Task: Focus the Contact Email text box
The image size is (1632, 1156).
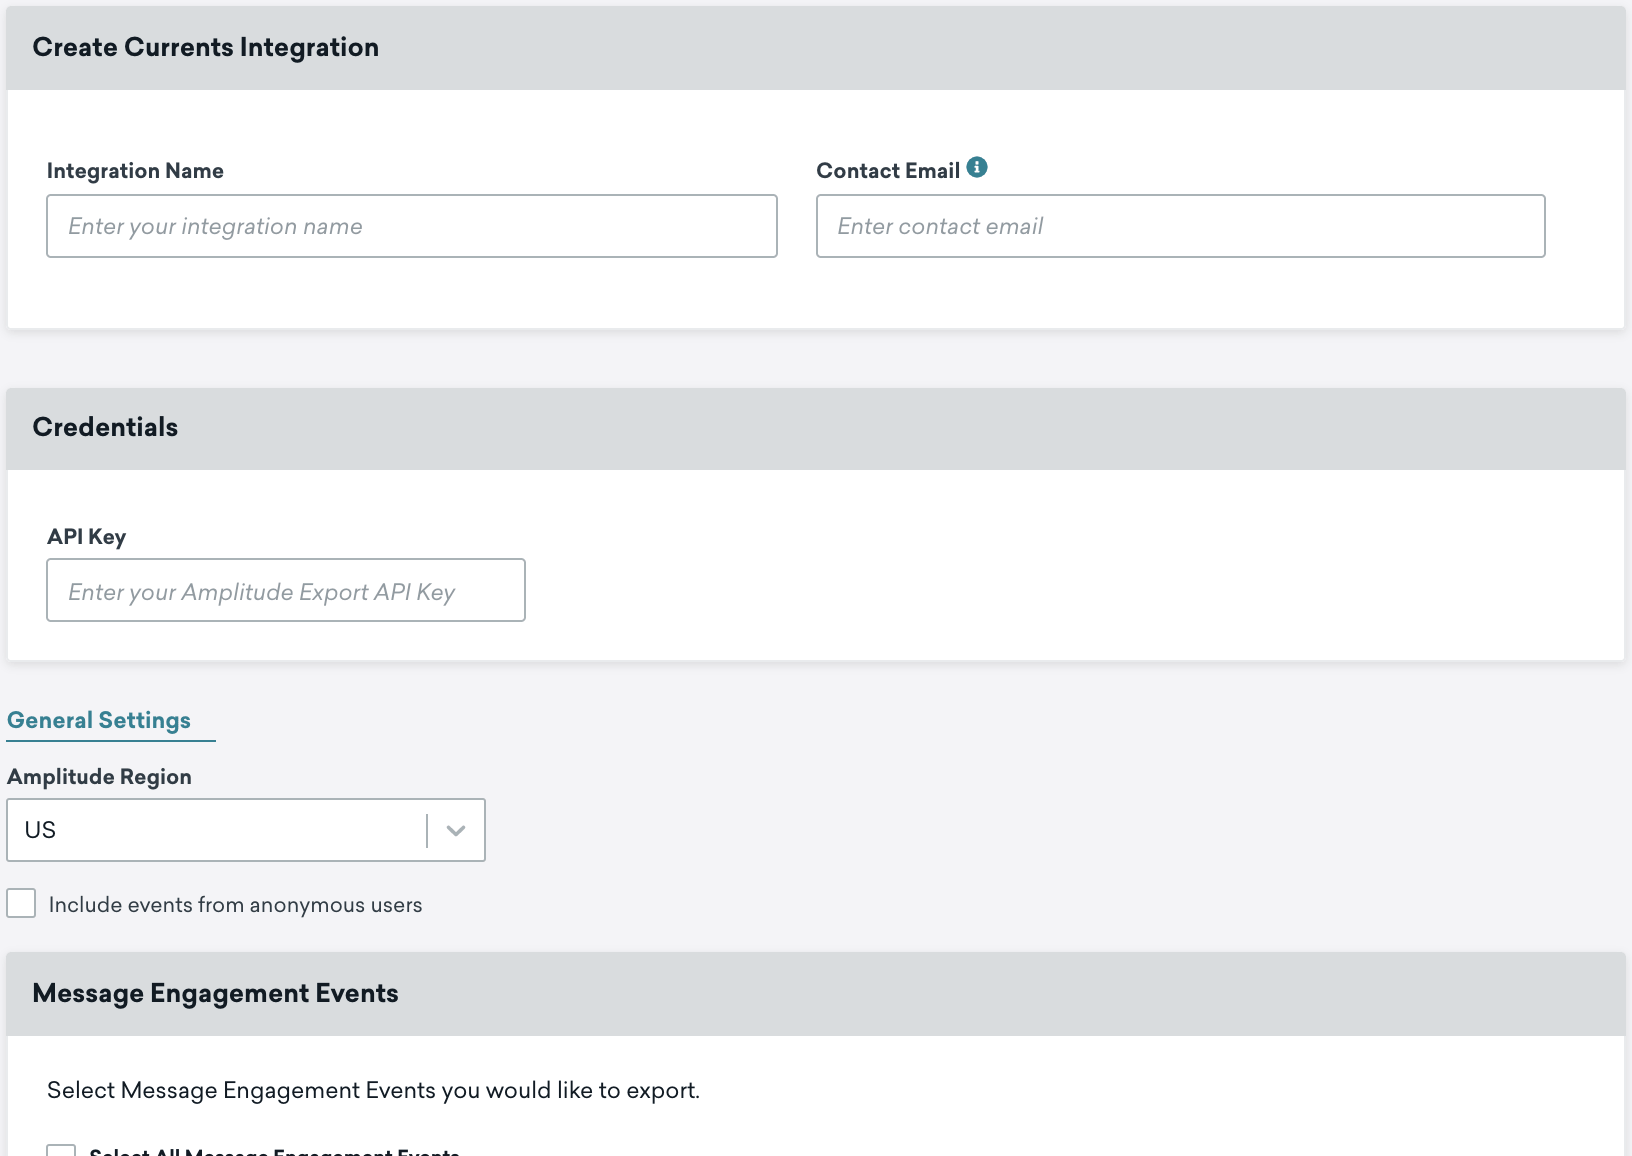Action: [x=1180, y=226]
